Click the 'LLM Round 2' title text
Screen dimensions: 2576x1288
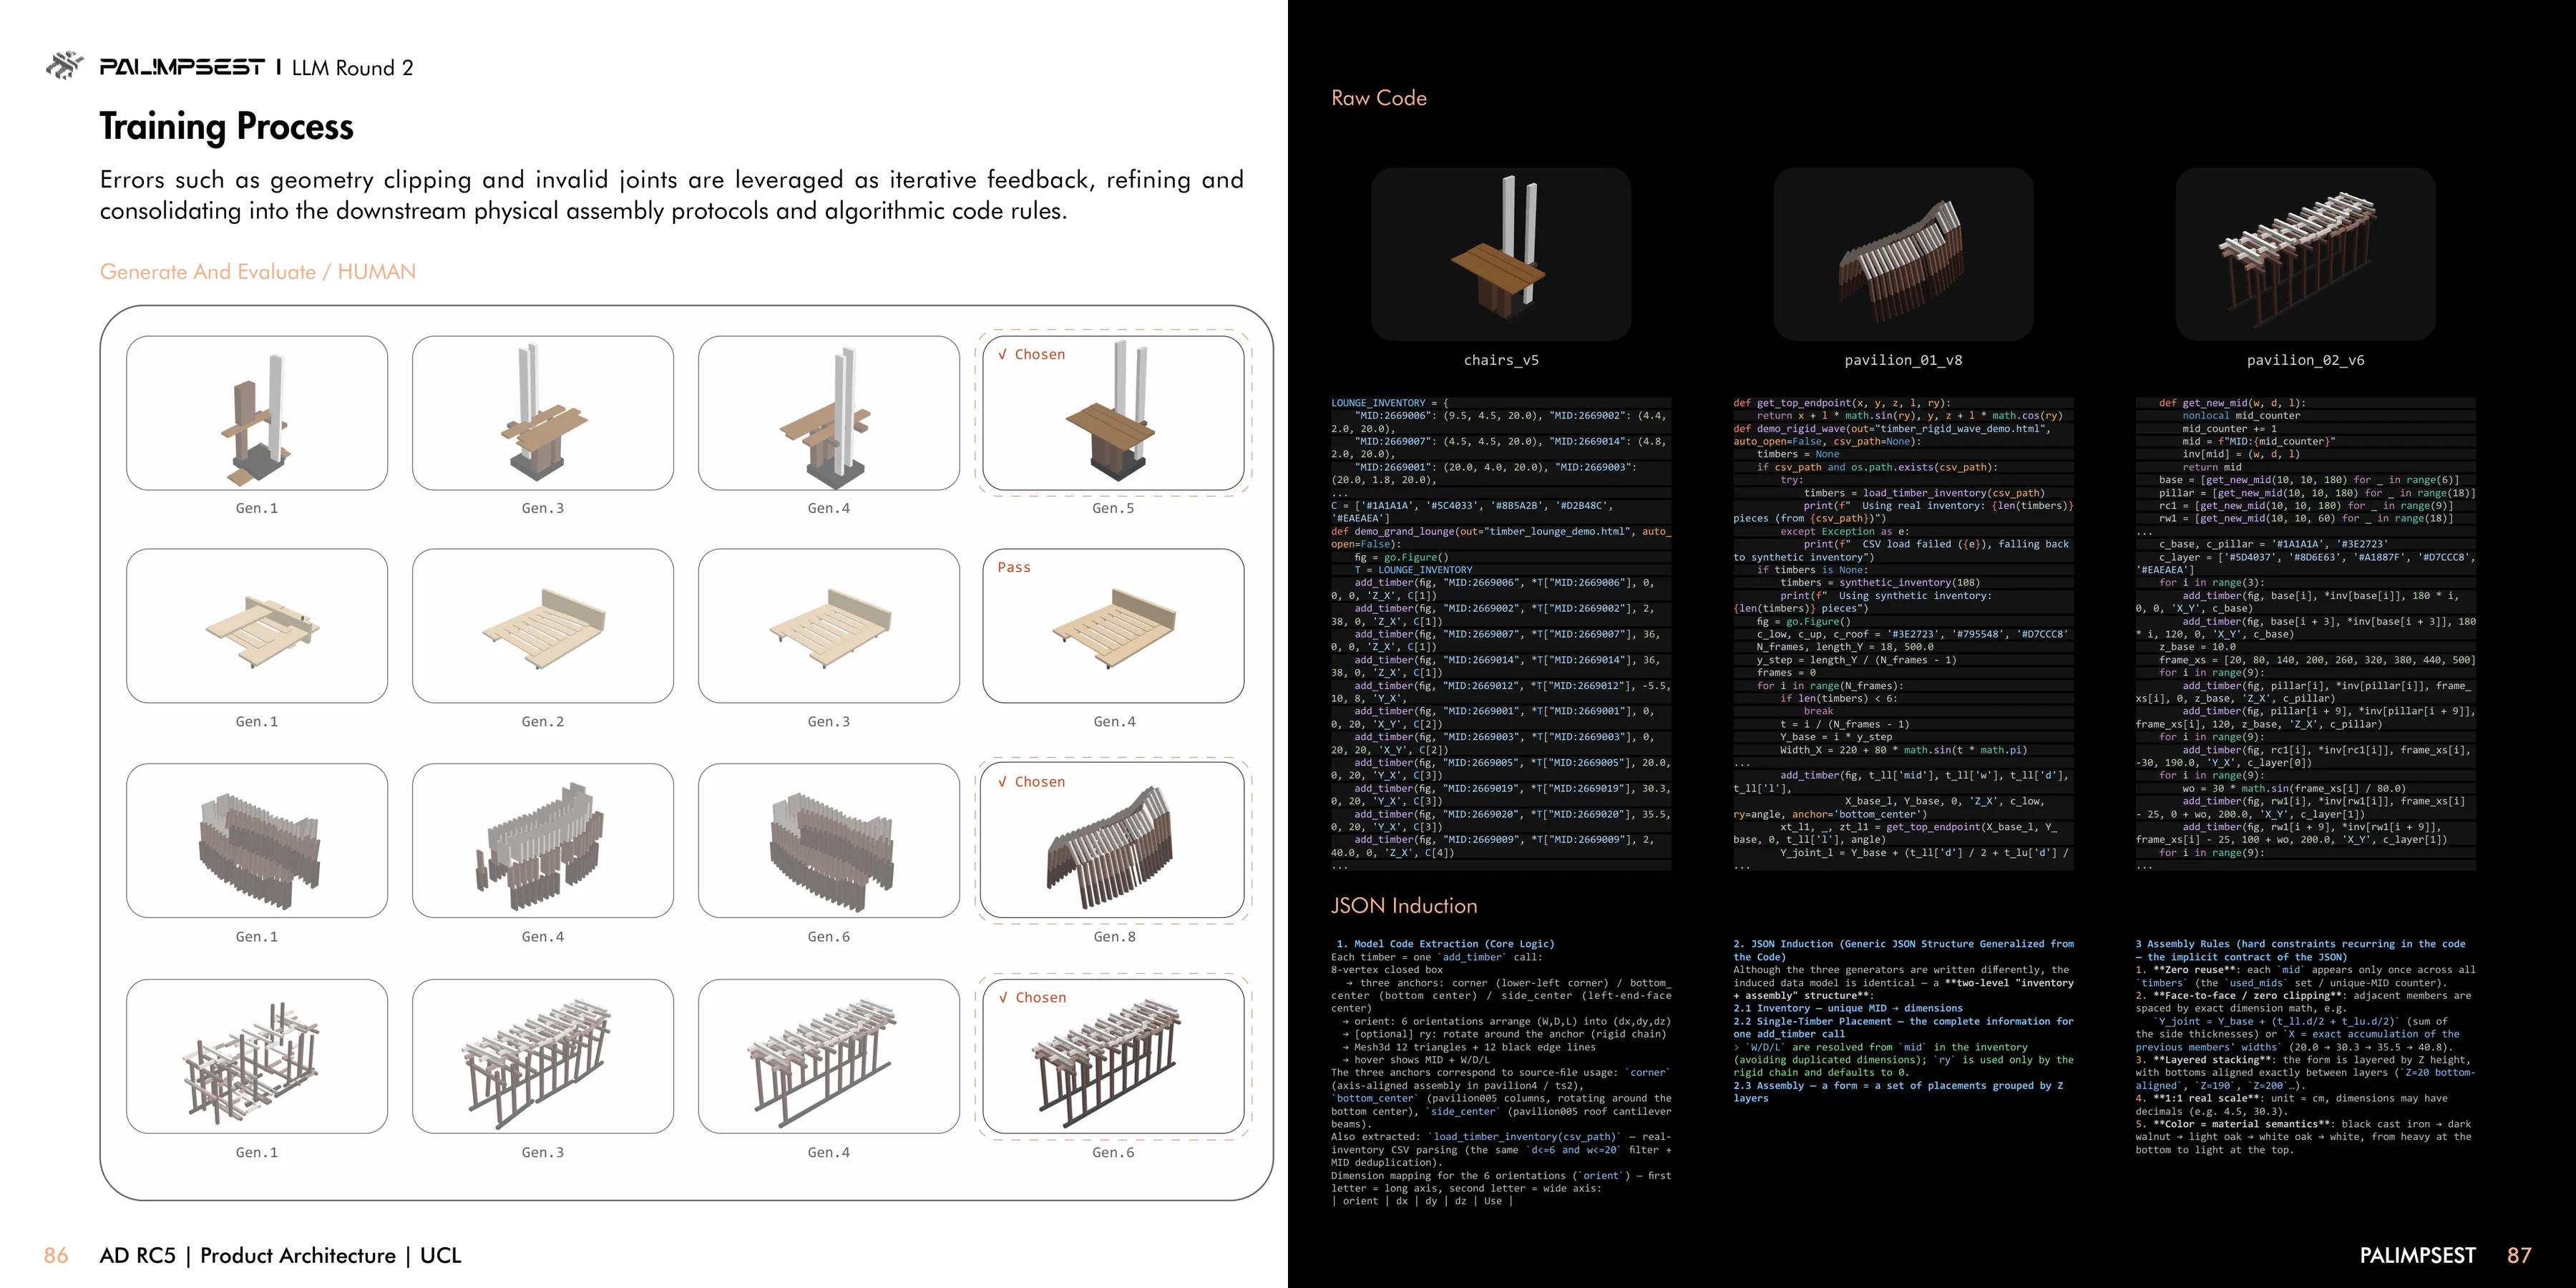pyautogui.click(x=352, y=68)
